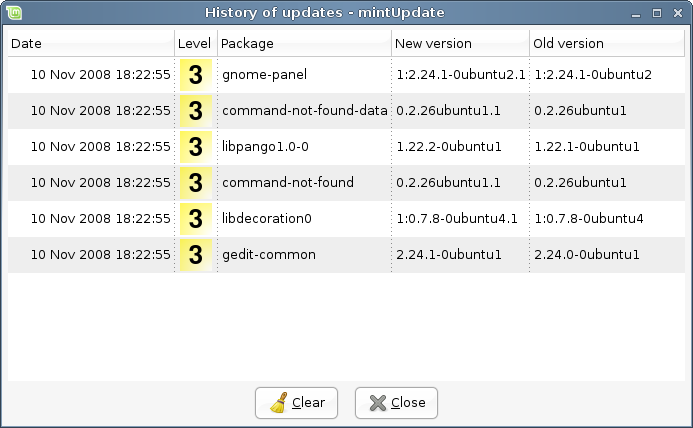This screenshot has width=693, height=428.
Task: Close the history dialog with Close button
Action: click(396, 403)
